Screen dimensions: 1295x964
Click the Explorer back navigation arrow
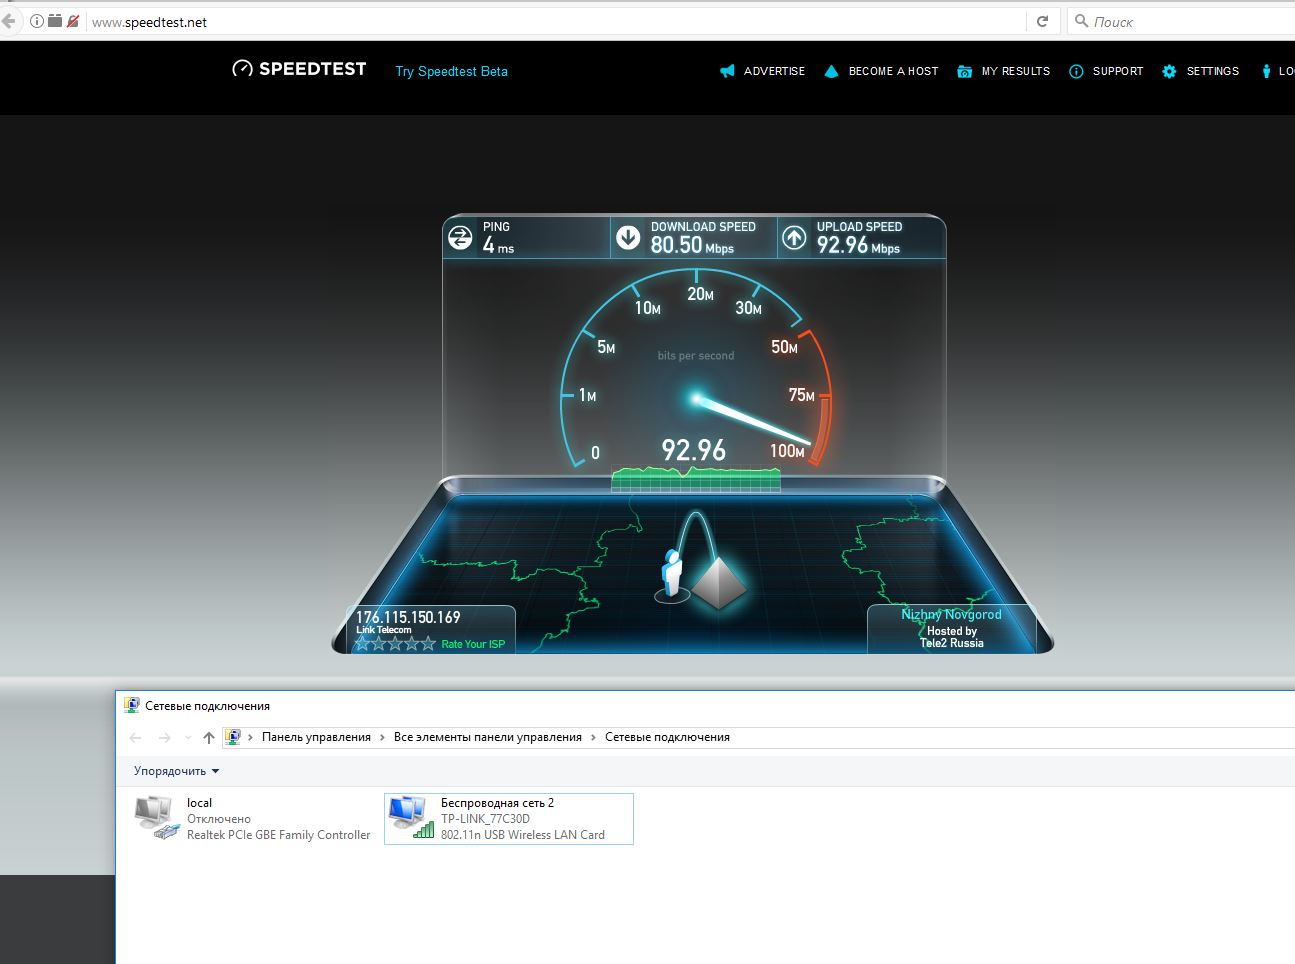136,737
